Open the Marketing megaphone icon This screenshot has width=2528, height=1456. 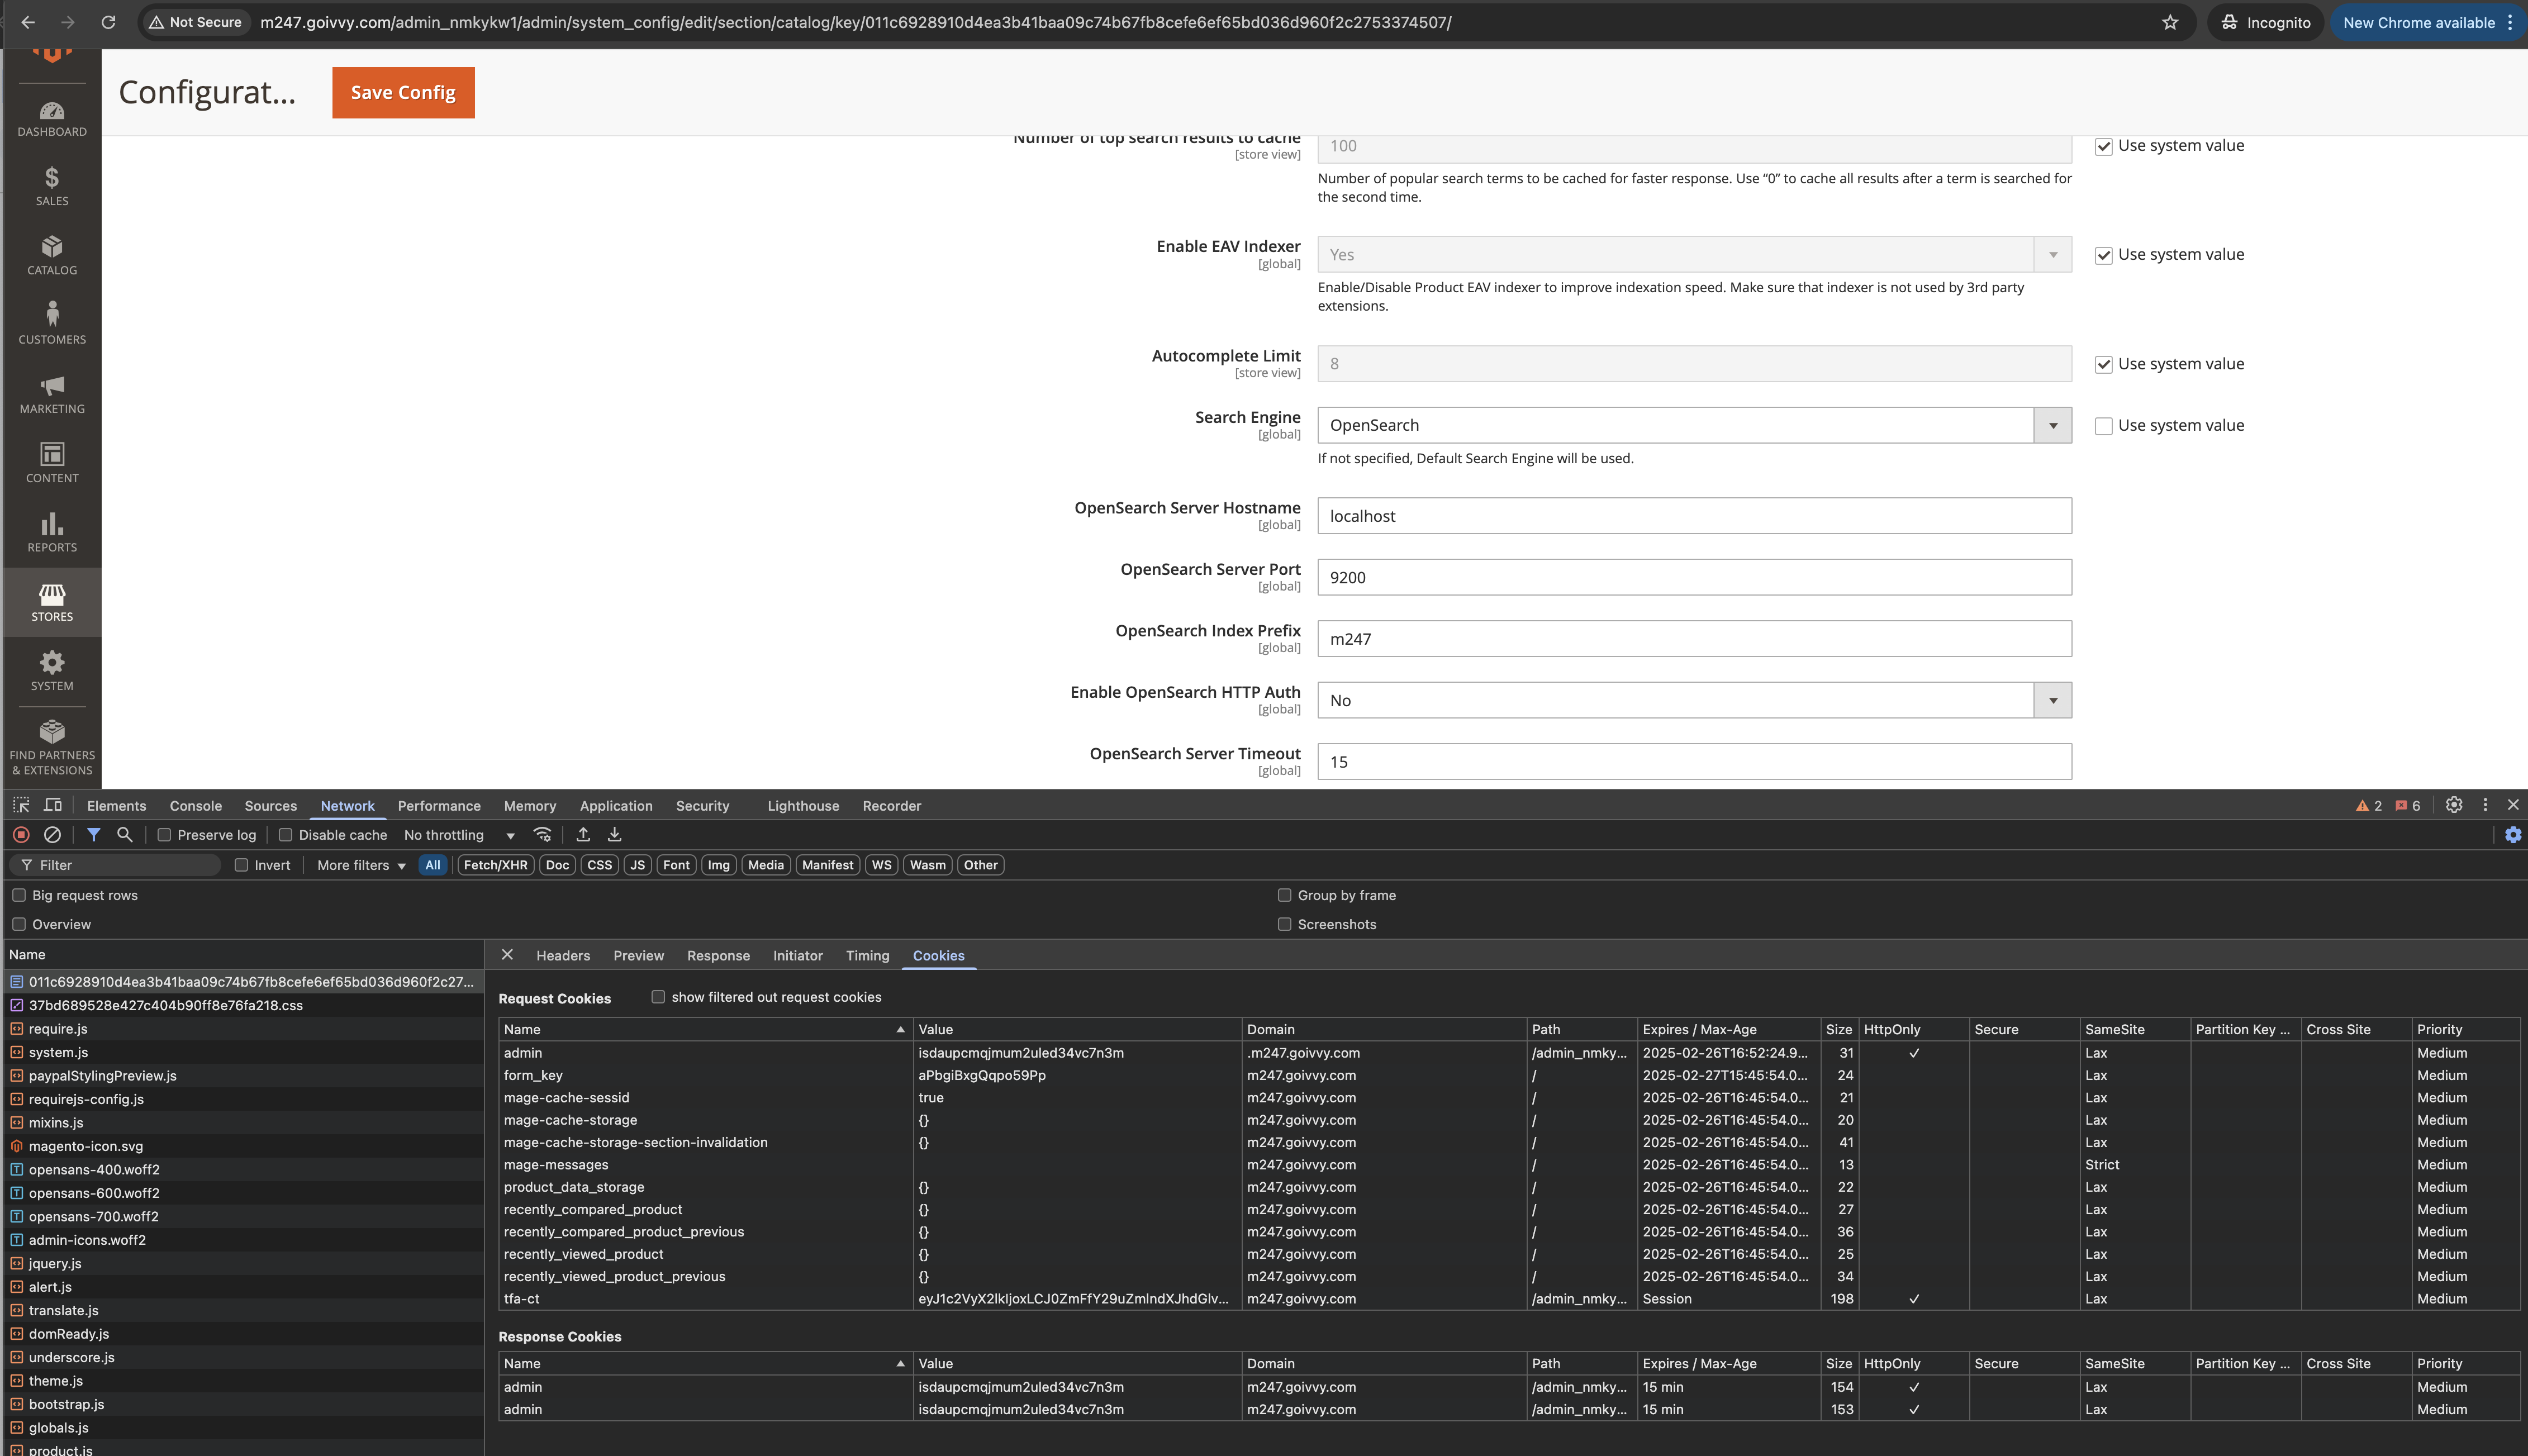[x=52, y=386]
